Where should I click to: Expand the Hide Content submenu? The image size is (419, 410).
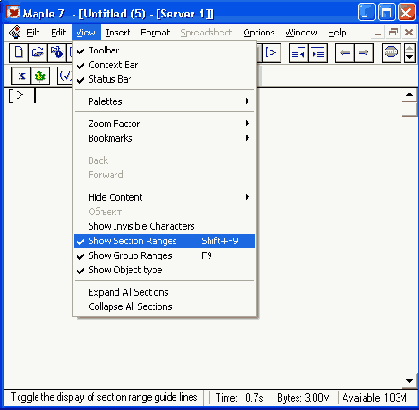(x=164, y=197)
